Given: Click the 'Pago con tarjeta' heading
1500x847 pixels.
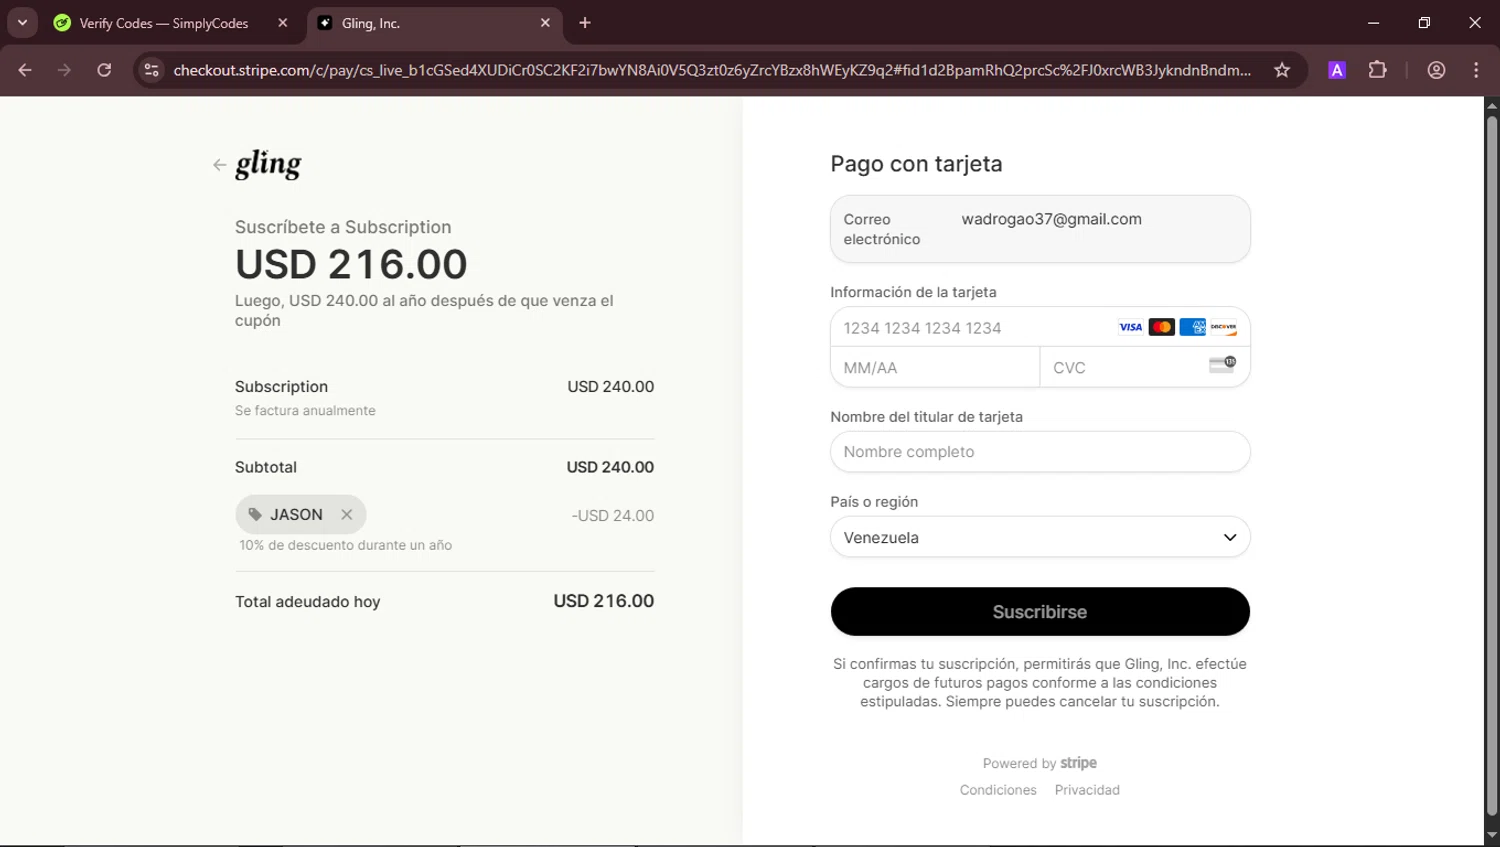Looking at the screenshot, I should click(x=916, y=164).
